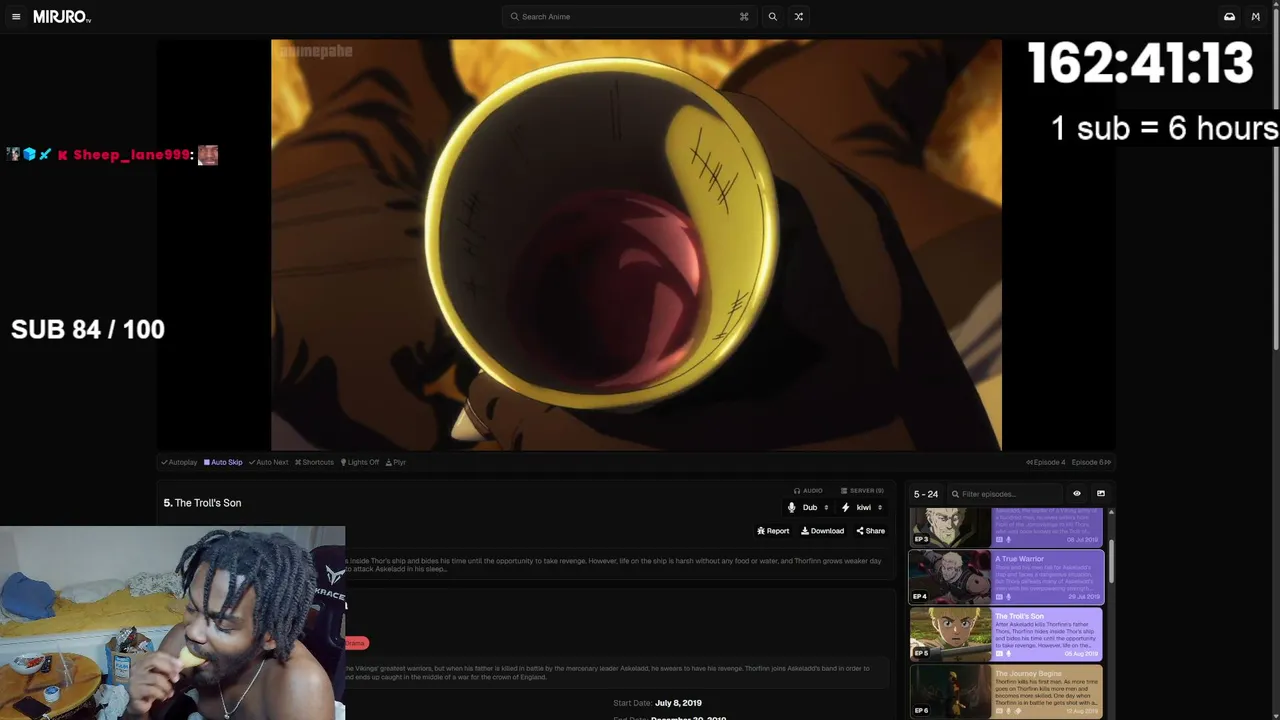Download the current episode
The image size is (1280, 720).
click(x=822, y=531)
